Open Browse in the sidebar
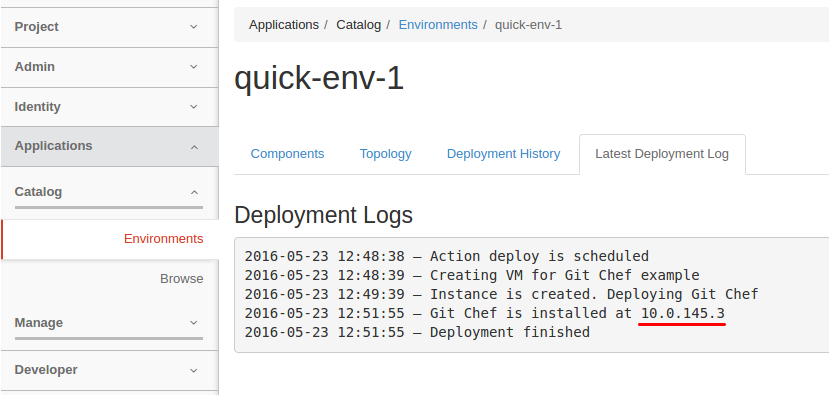 point(182,279)
